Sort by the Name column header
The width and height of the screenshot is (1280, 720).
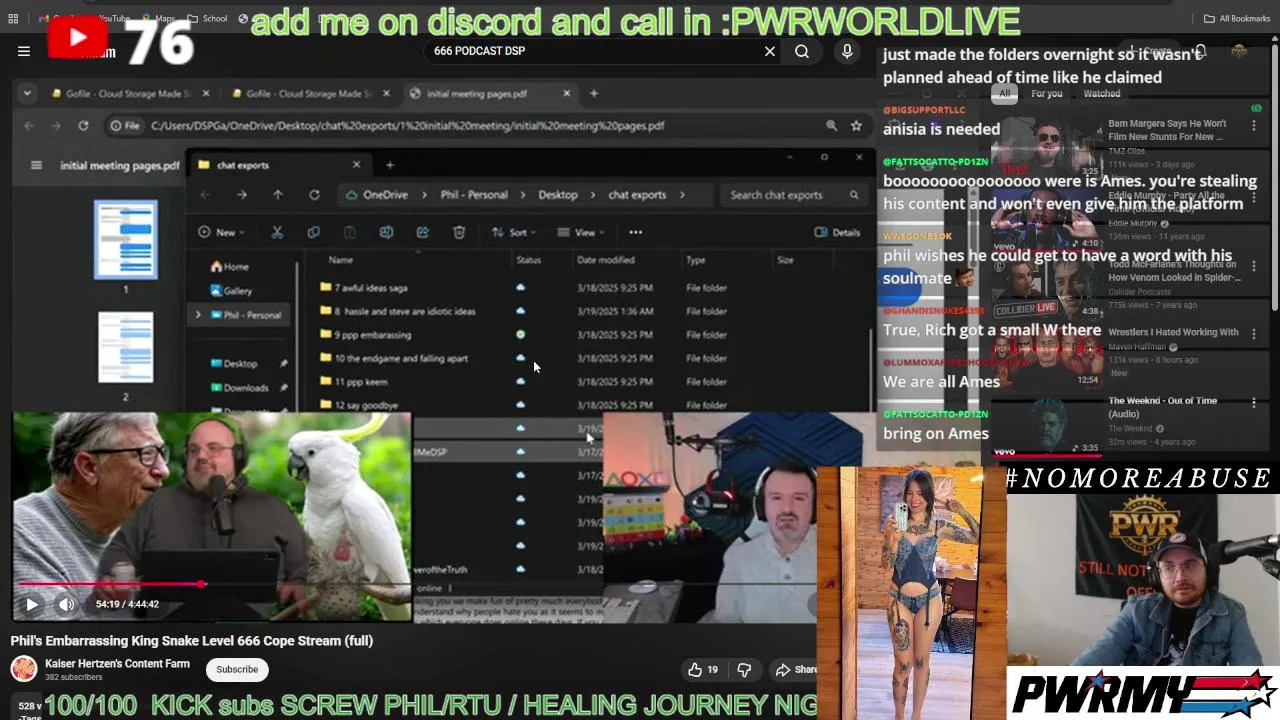(x=341, y=260)
